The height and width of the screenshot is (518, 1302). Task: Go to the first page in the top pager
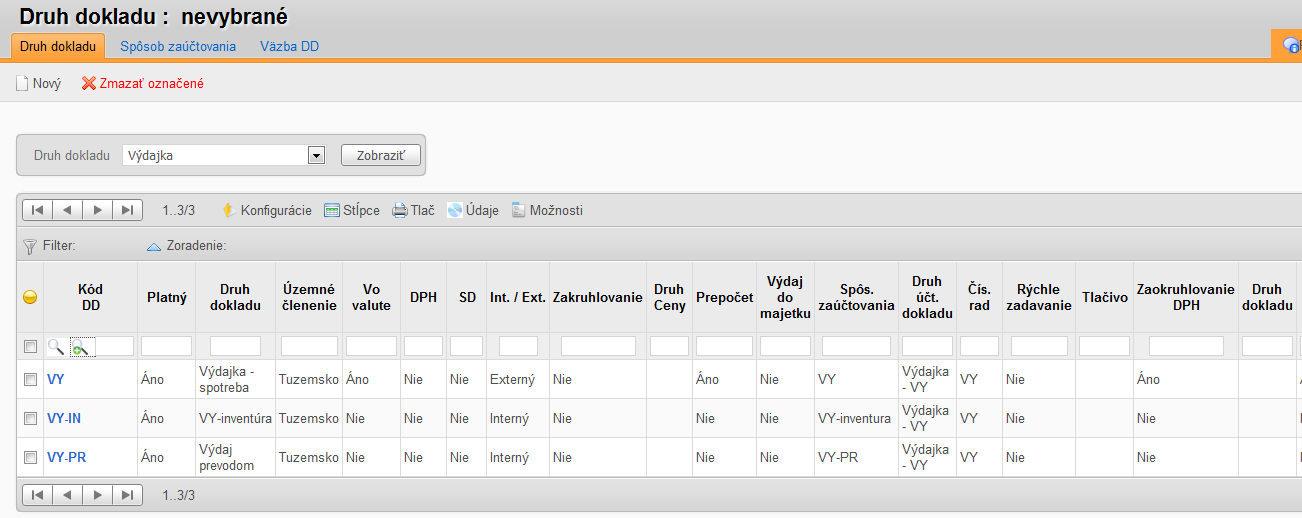(37, 210)
